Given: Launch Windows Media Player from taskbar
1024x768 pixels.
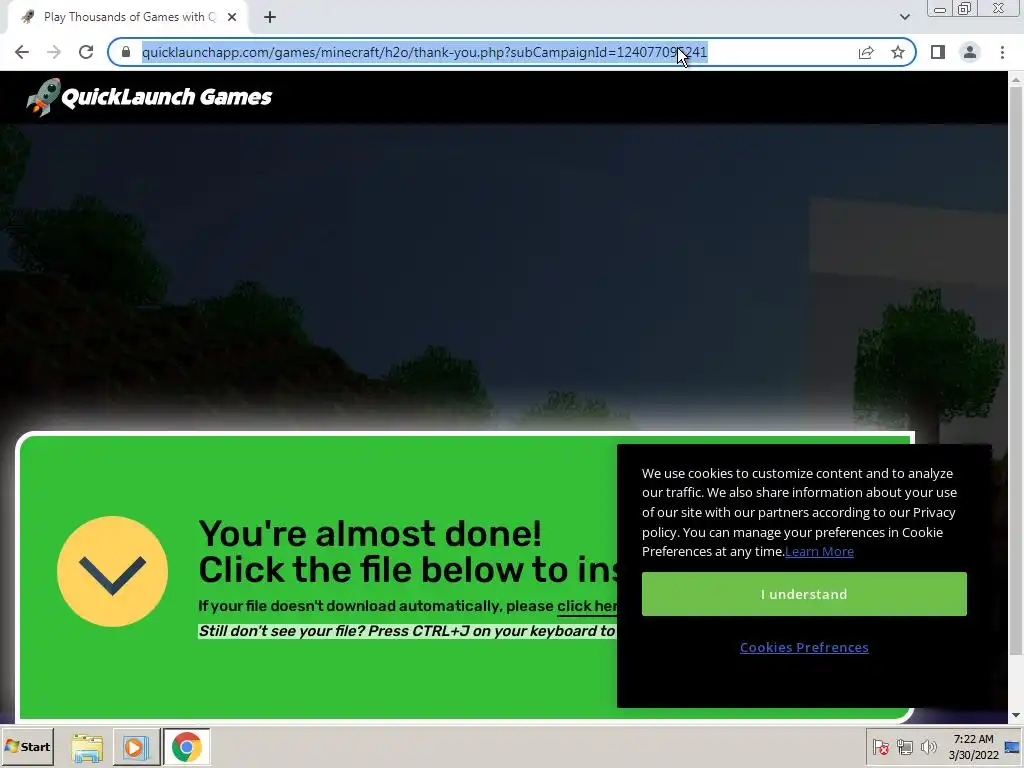Looking at the screenshot, I should (136, 747).
